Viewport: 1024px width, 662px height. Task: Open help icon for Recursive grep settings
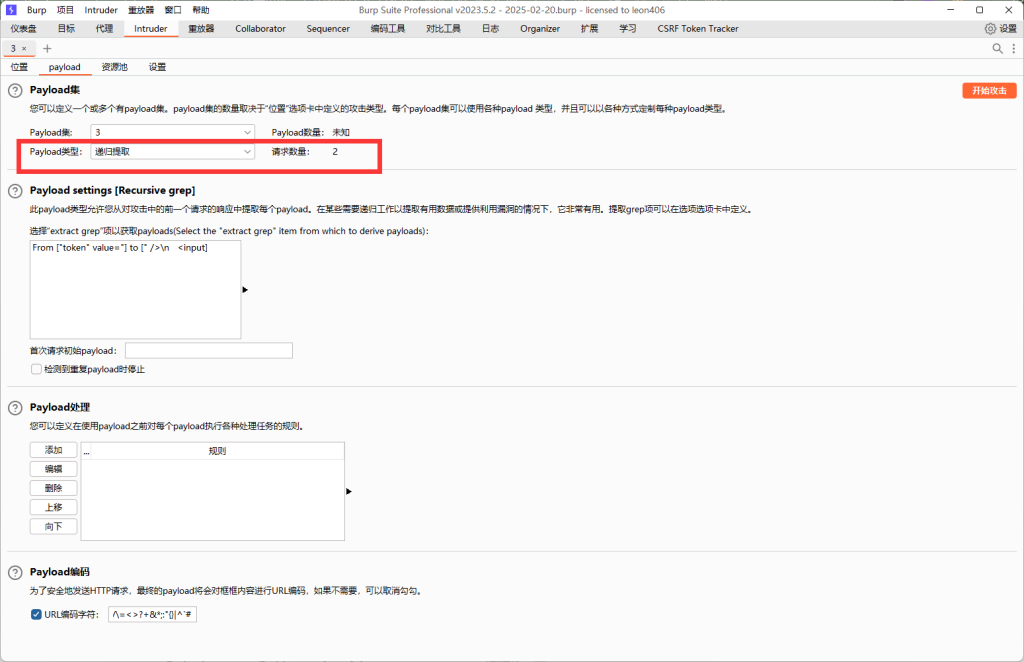[x=15, y=191]
